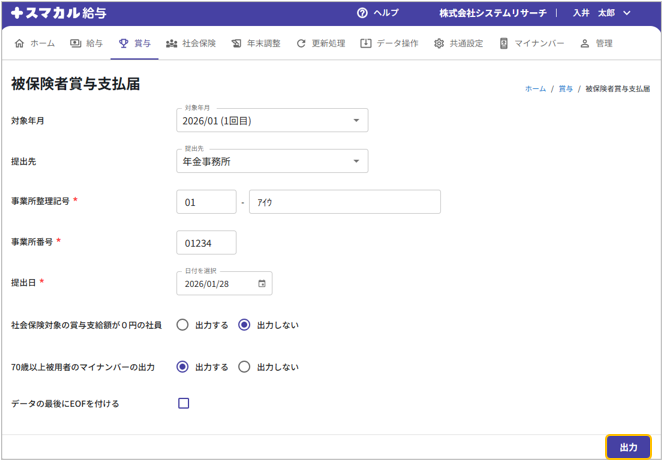Open the 対象年月 dropdown
This screenshot has width=663, height=462.
click(272, 120)
